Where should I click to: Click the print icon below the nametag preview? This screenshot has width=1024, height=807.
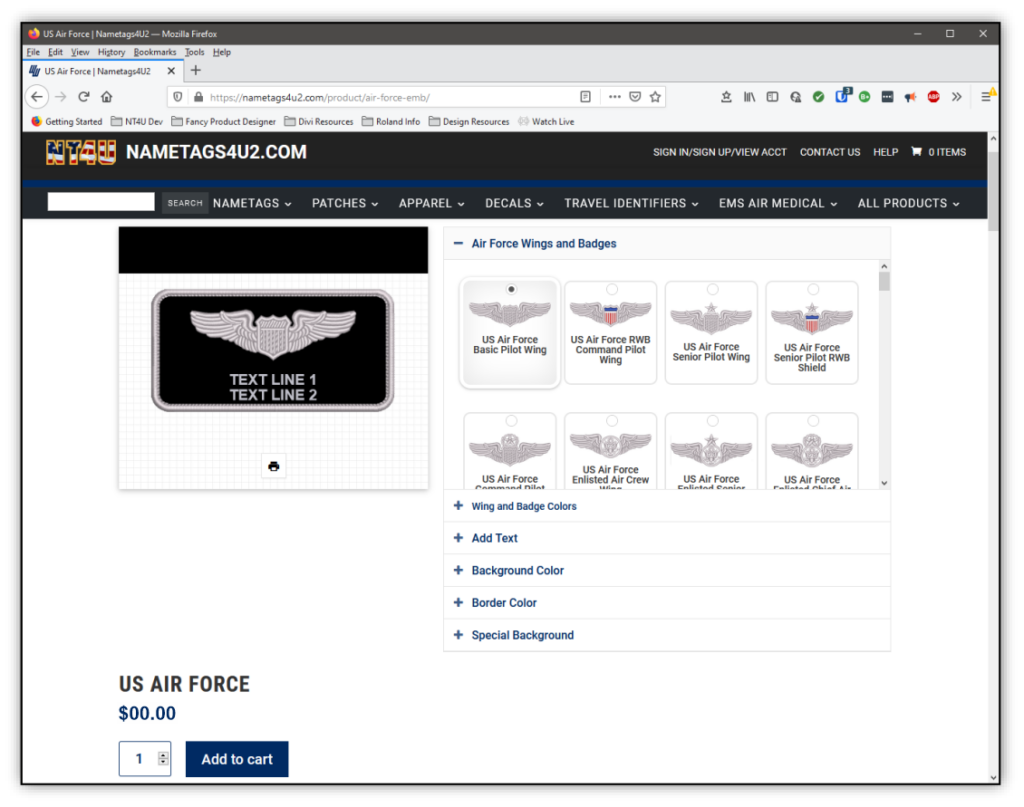click(x=274, y=466)
